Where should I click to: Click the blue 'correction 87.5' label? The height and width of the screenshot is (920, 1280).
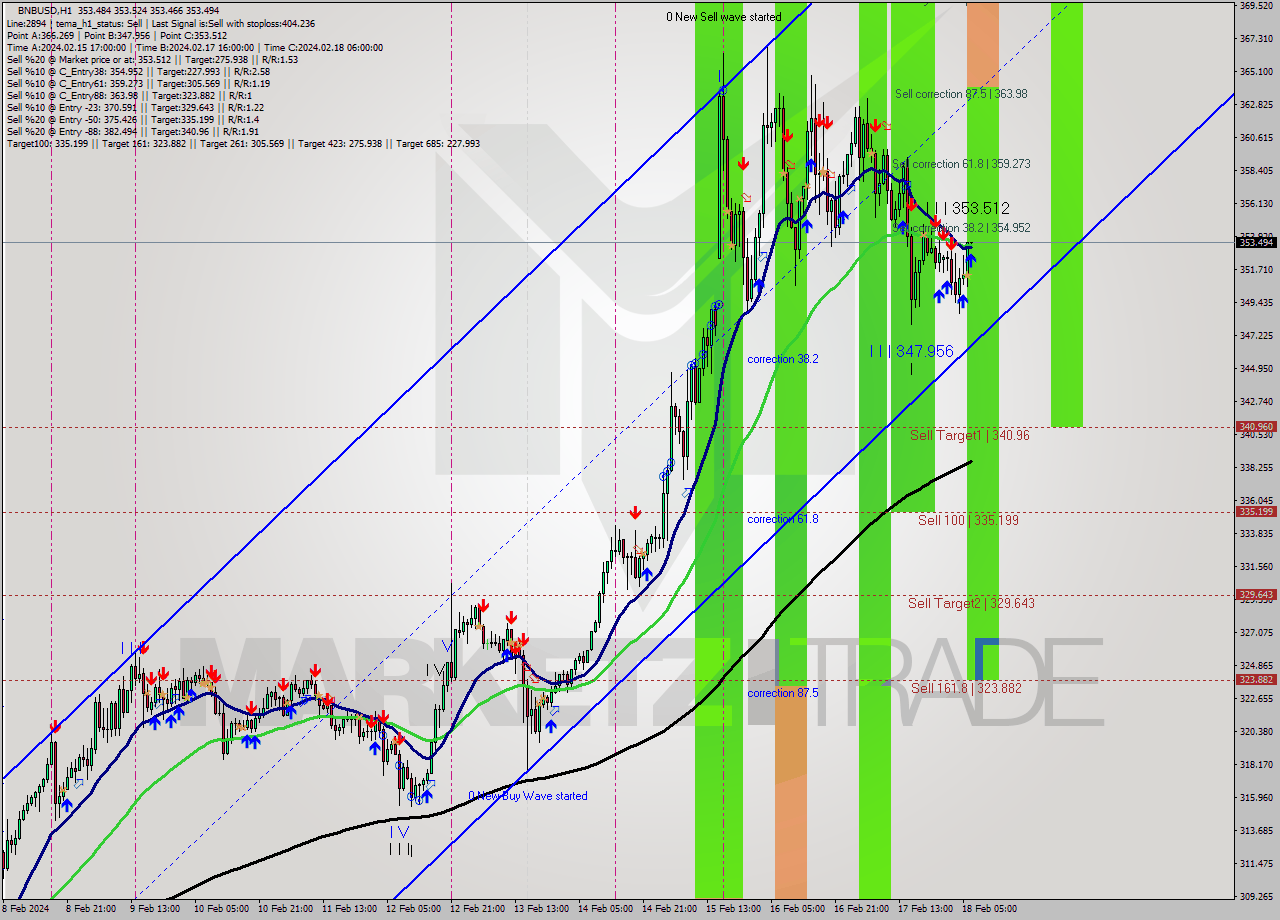[x=783, y=693]
